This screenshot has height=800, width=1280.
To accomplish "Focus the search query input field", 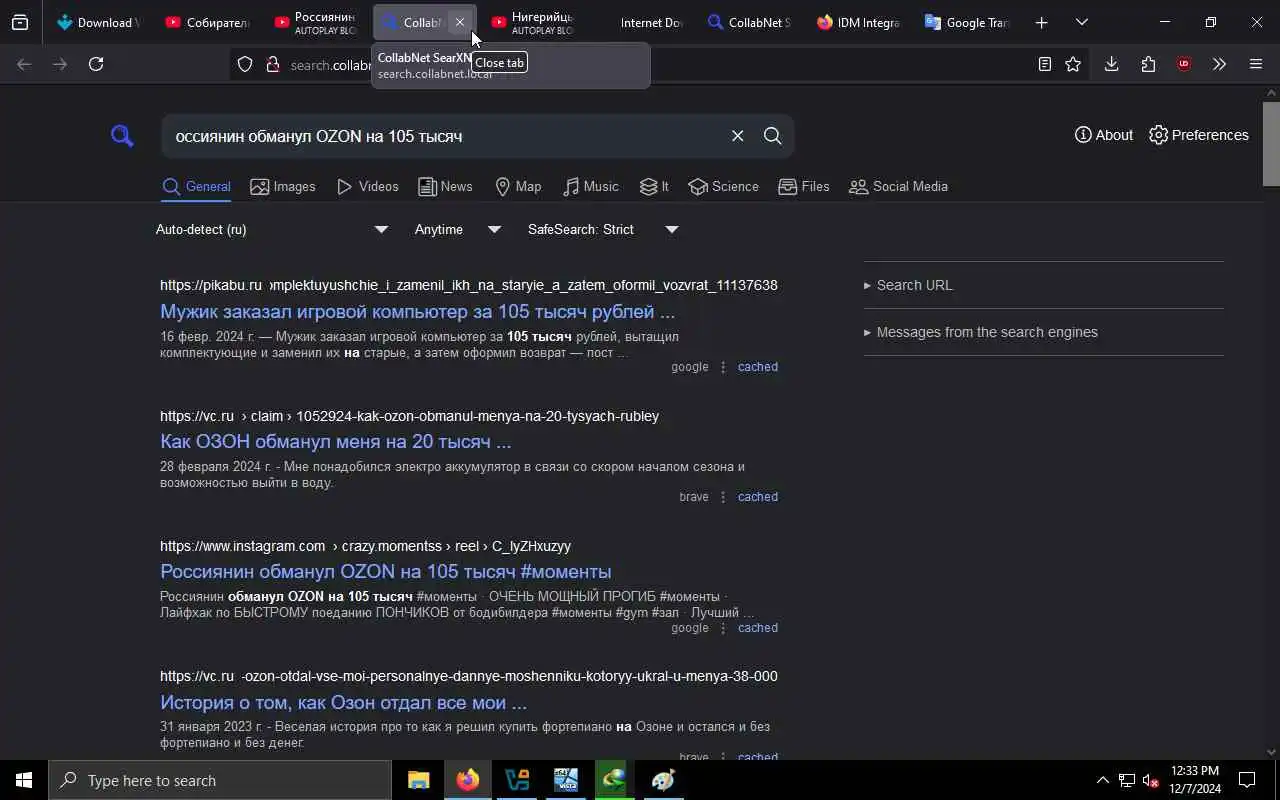I will click(444, 136).
